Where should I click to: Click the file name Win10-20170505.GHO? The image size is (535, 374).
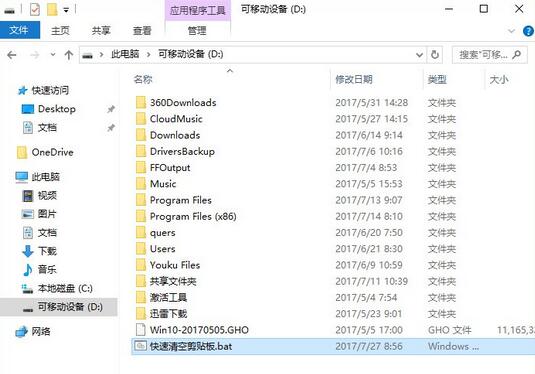(x=199, y=330)
